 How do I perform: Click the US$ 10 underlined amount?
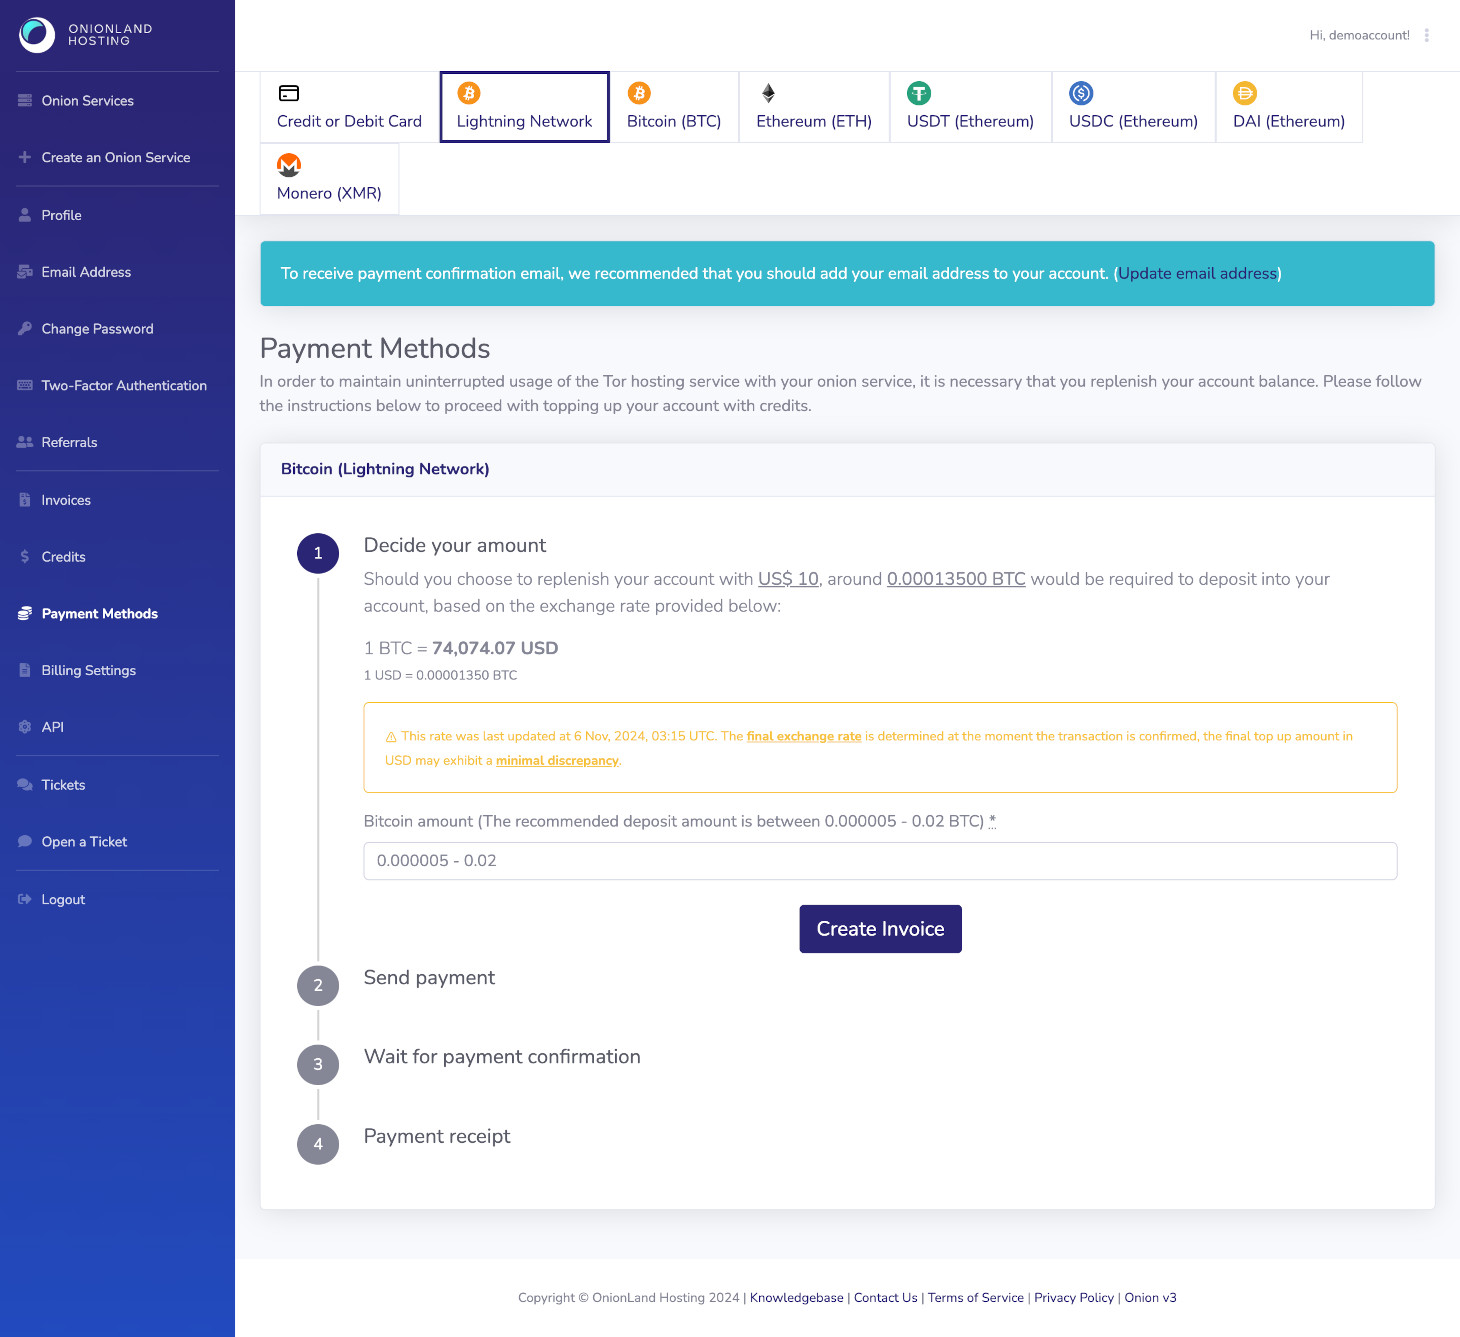(x=788, y=579)
